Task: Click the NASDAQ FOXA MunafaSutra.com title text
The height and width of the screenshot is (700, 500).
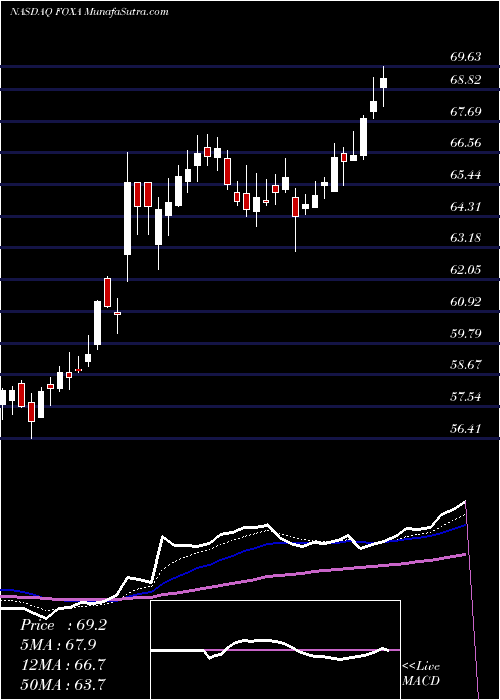Action: 88,12
